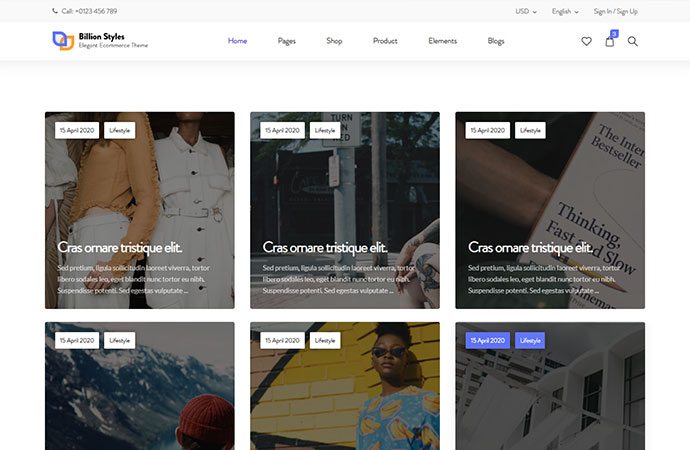The image size is (690, 450).
Task: Open the shopping bag cart icon
Action: pyautogui.click(x=609, y=42)
